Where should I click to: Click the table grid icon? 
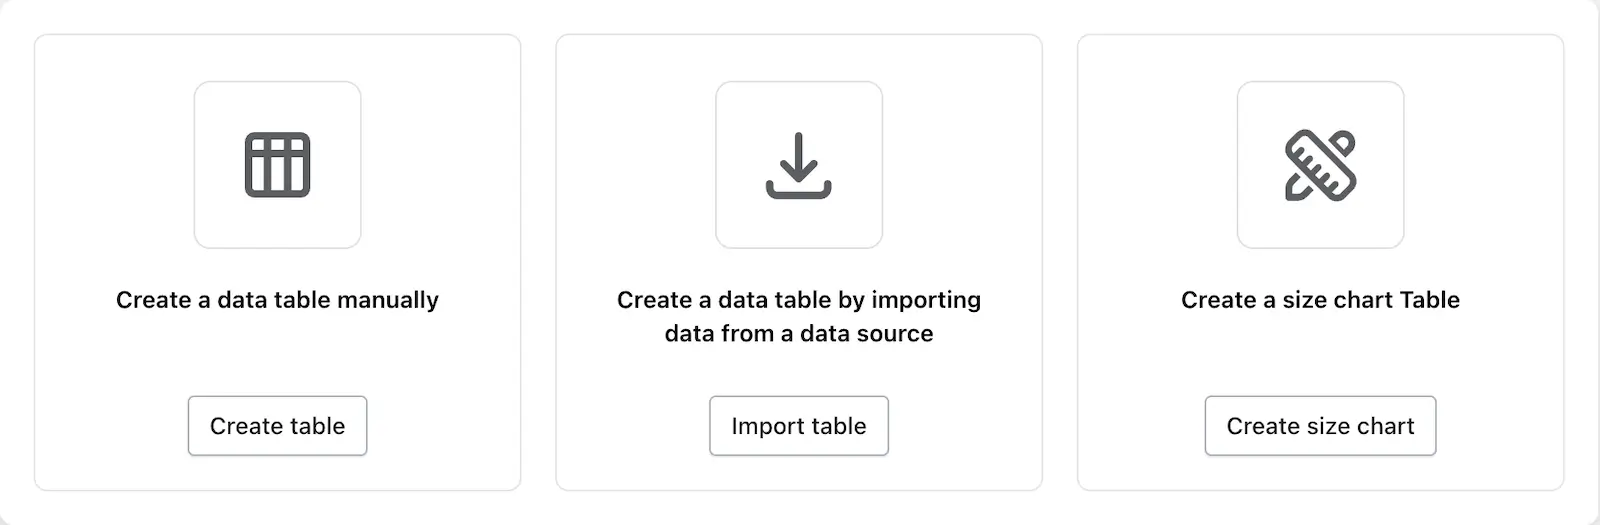[x=277, y=165]
